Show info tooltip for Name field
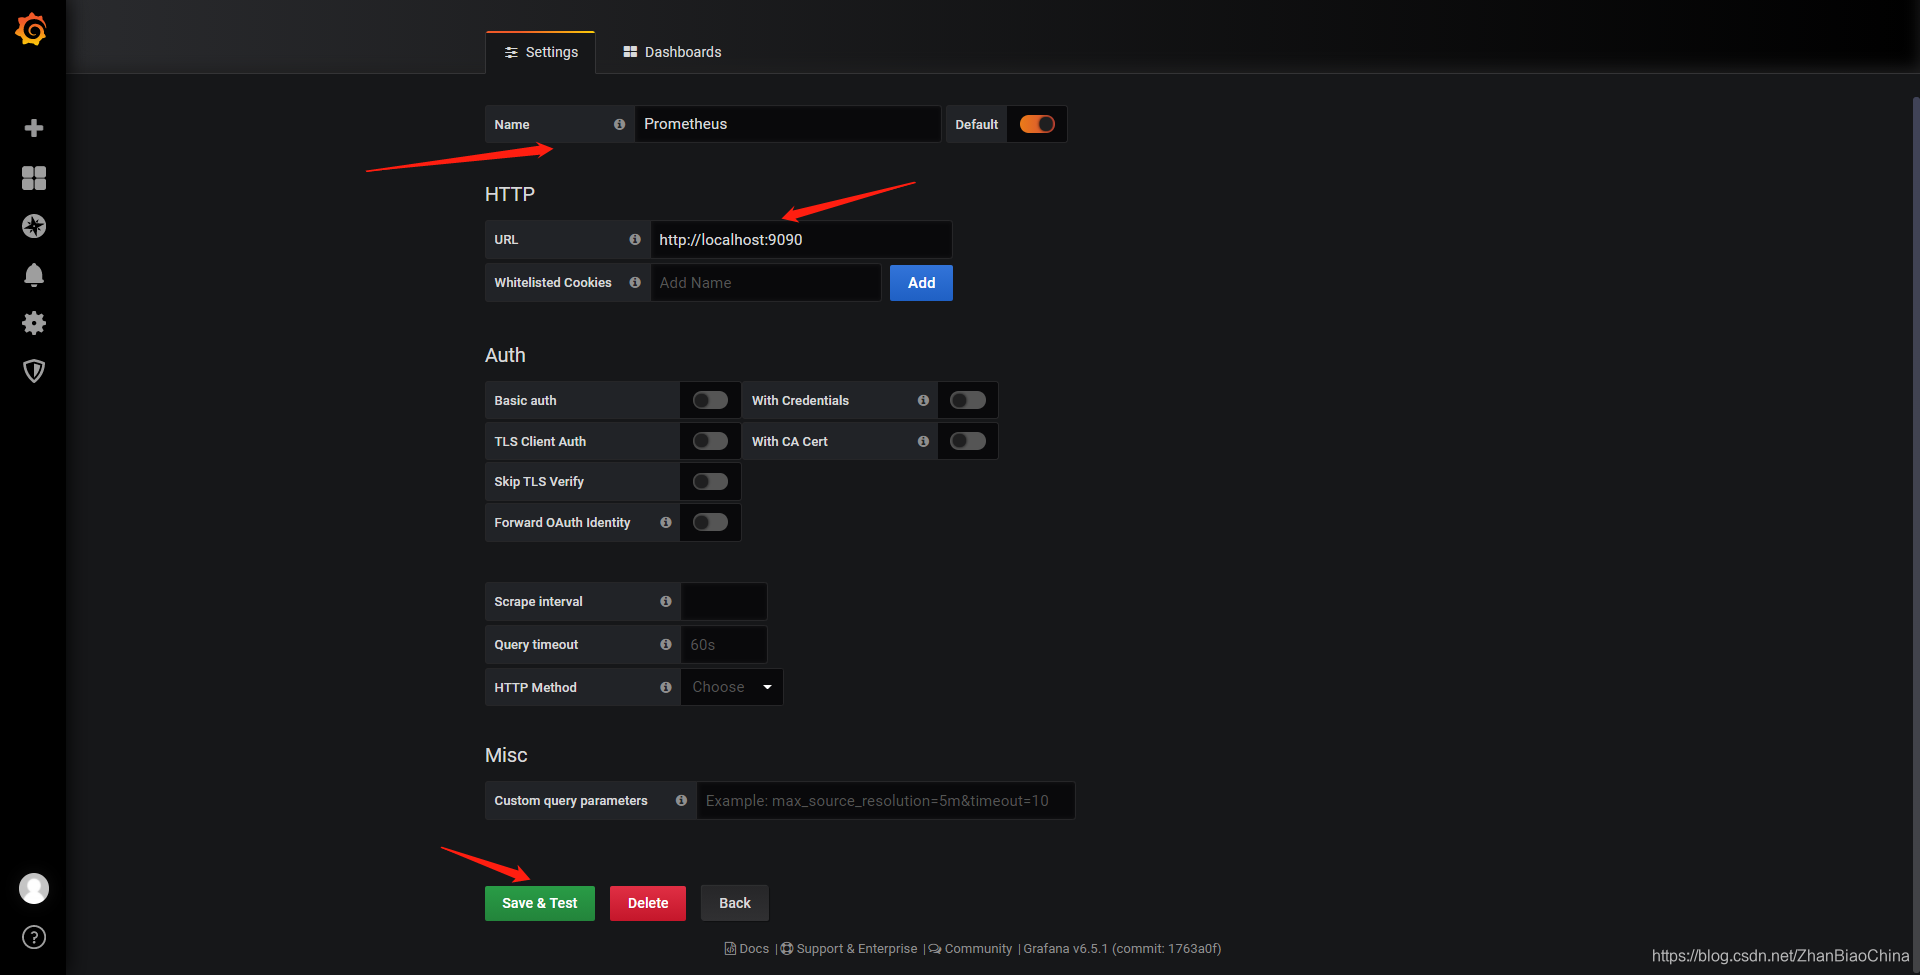Image resolution: width=1920 pixels, height=975 pixels. click(x=619, y=124)
